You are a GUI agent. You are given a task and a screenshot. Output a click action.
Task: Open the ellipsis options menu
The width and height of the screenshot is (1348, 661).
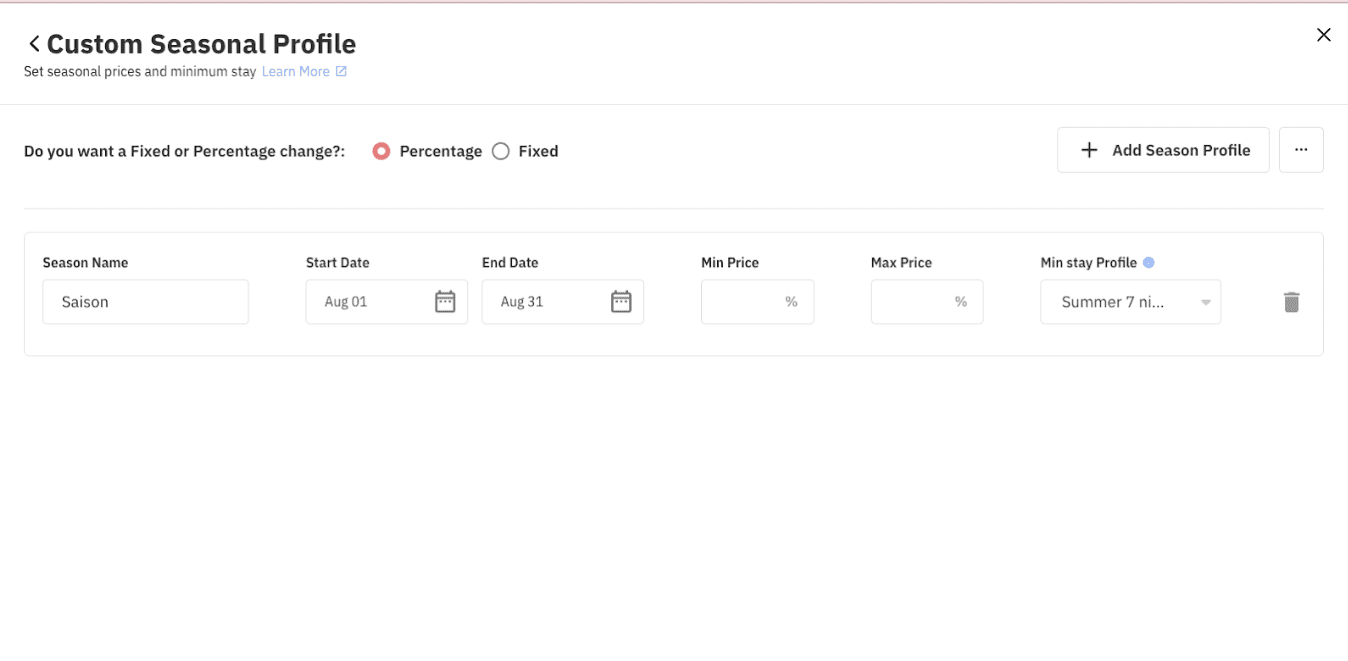click(x=1301, y=149)
